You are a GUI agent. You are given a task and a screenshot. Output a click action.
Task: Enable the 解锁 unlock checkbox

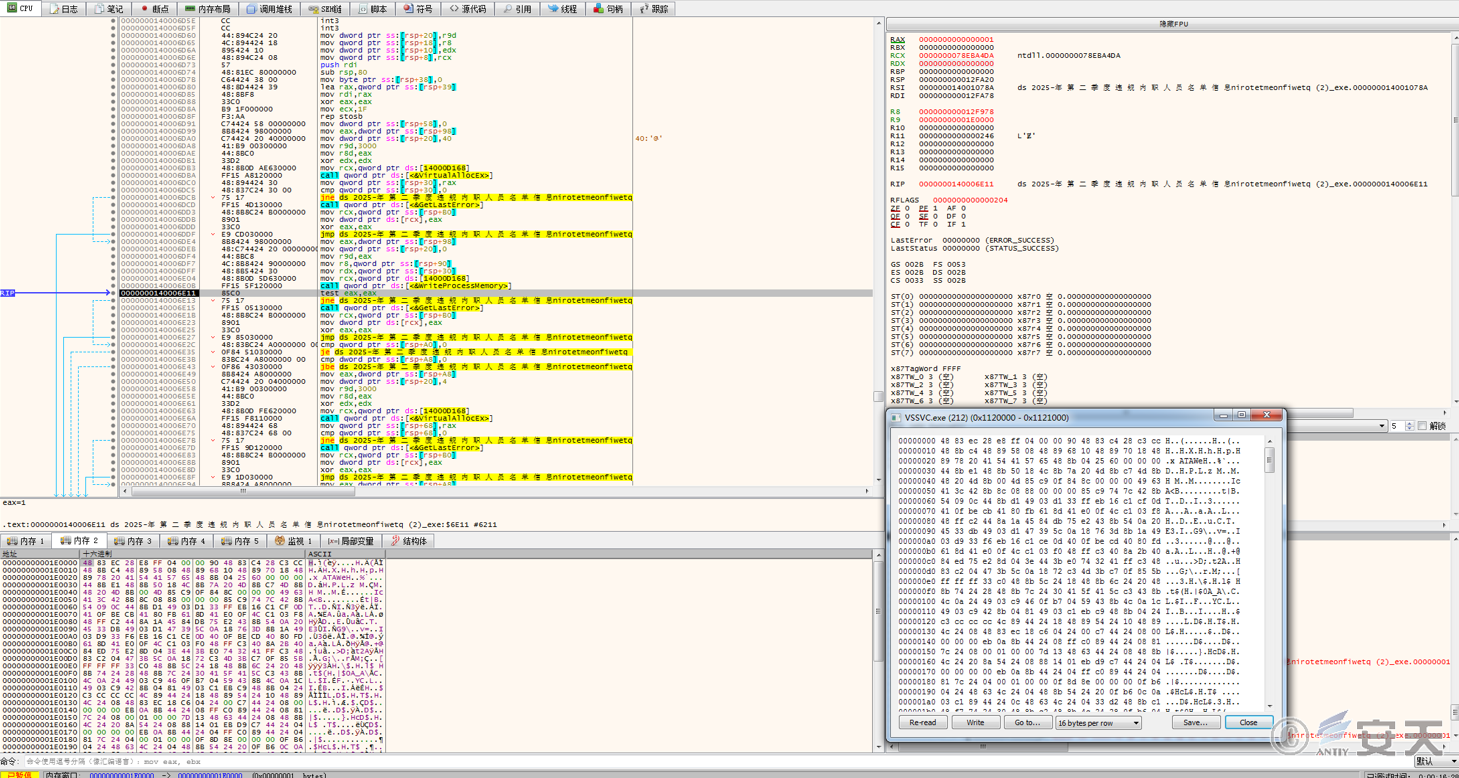tap(1422, 426)
